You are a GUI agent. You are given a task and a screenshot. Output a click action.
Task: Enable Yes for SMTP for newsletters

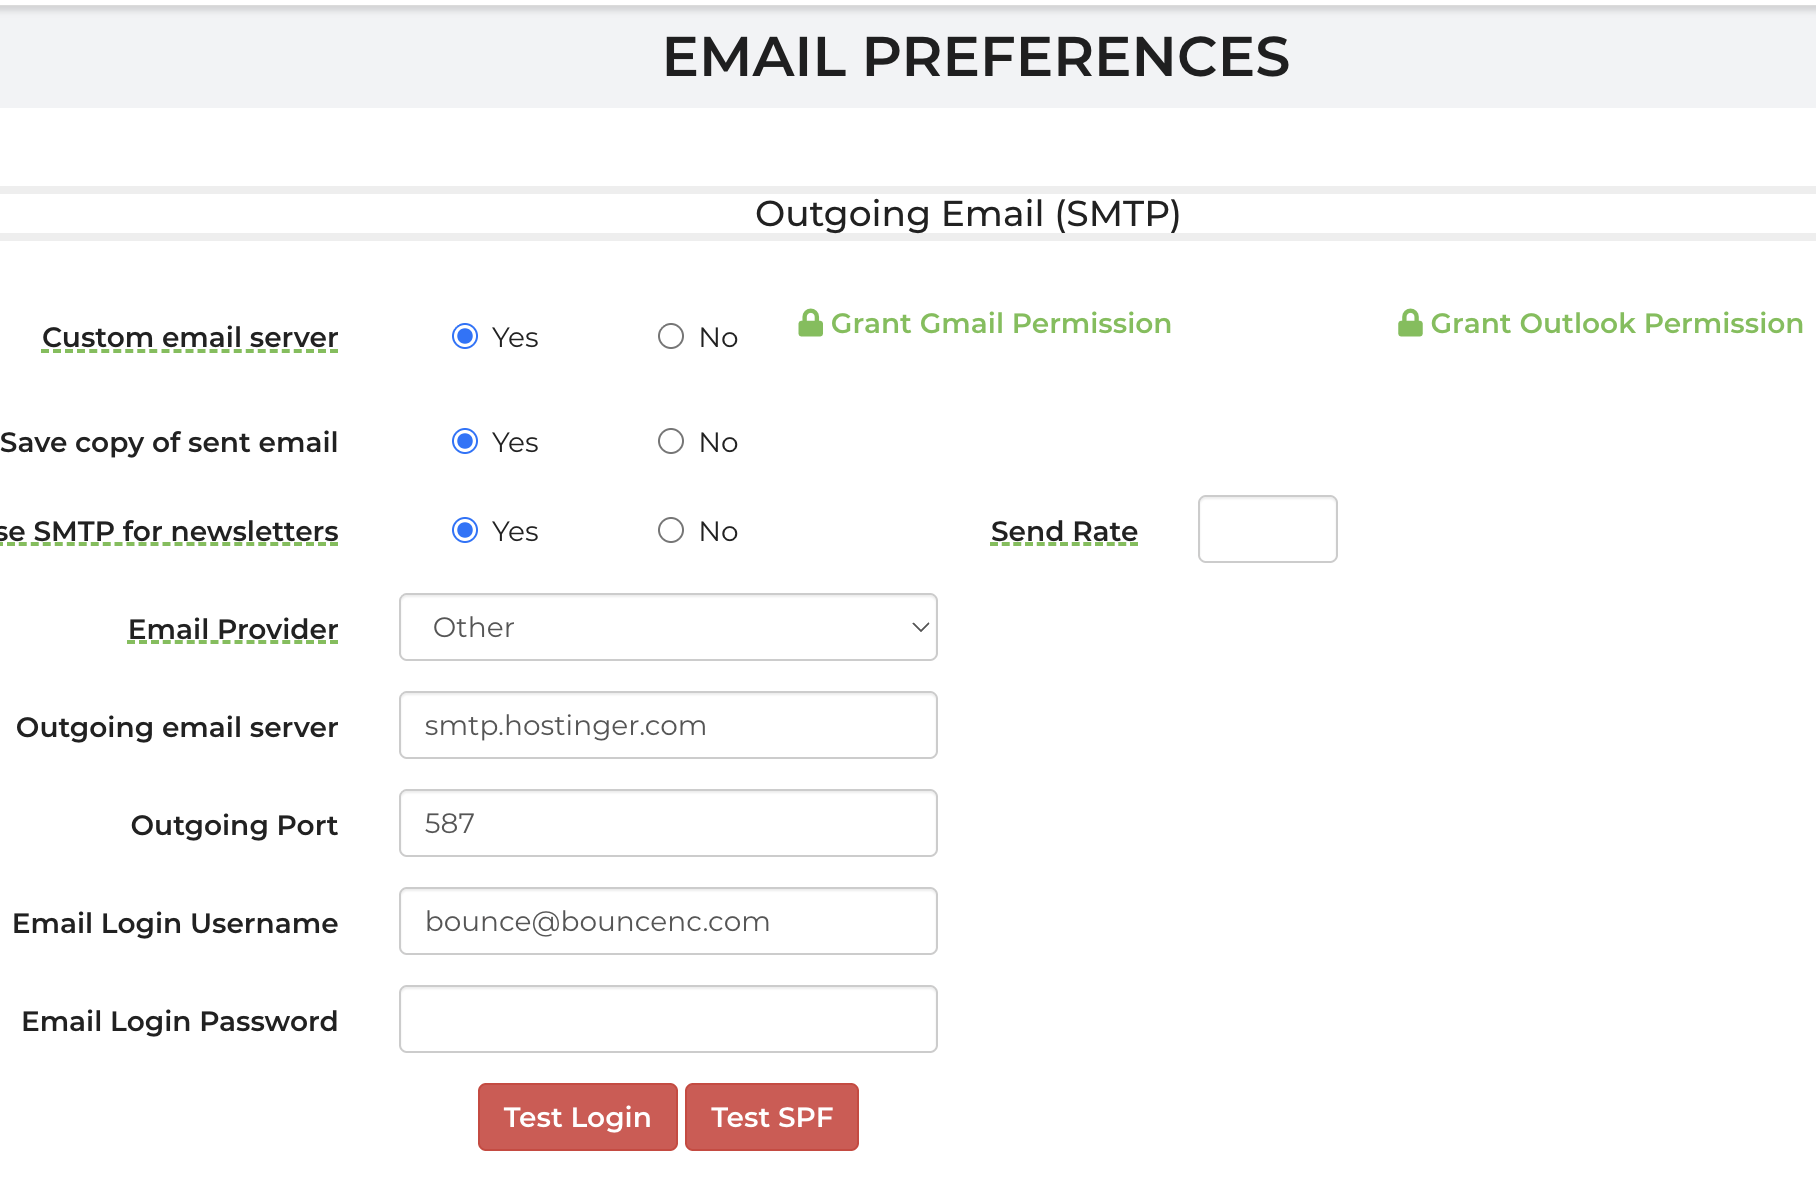pos(465,530)
